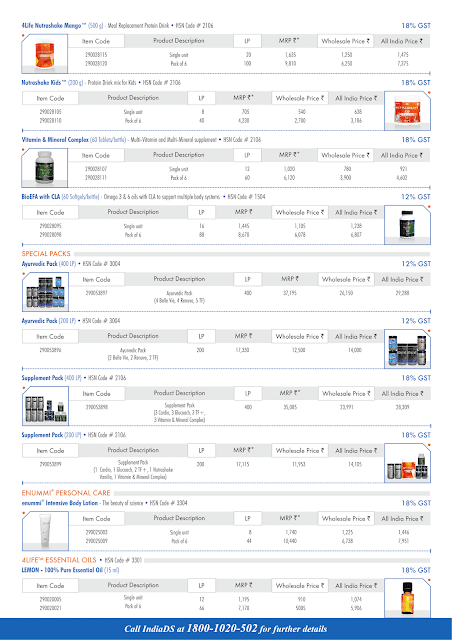Click 'Wholesale Price' header in Supplement Pack 400 LP table

click(346, 394)
